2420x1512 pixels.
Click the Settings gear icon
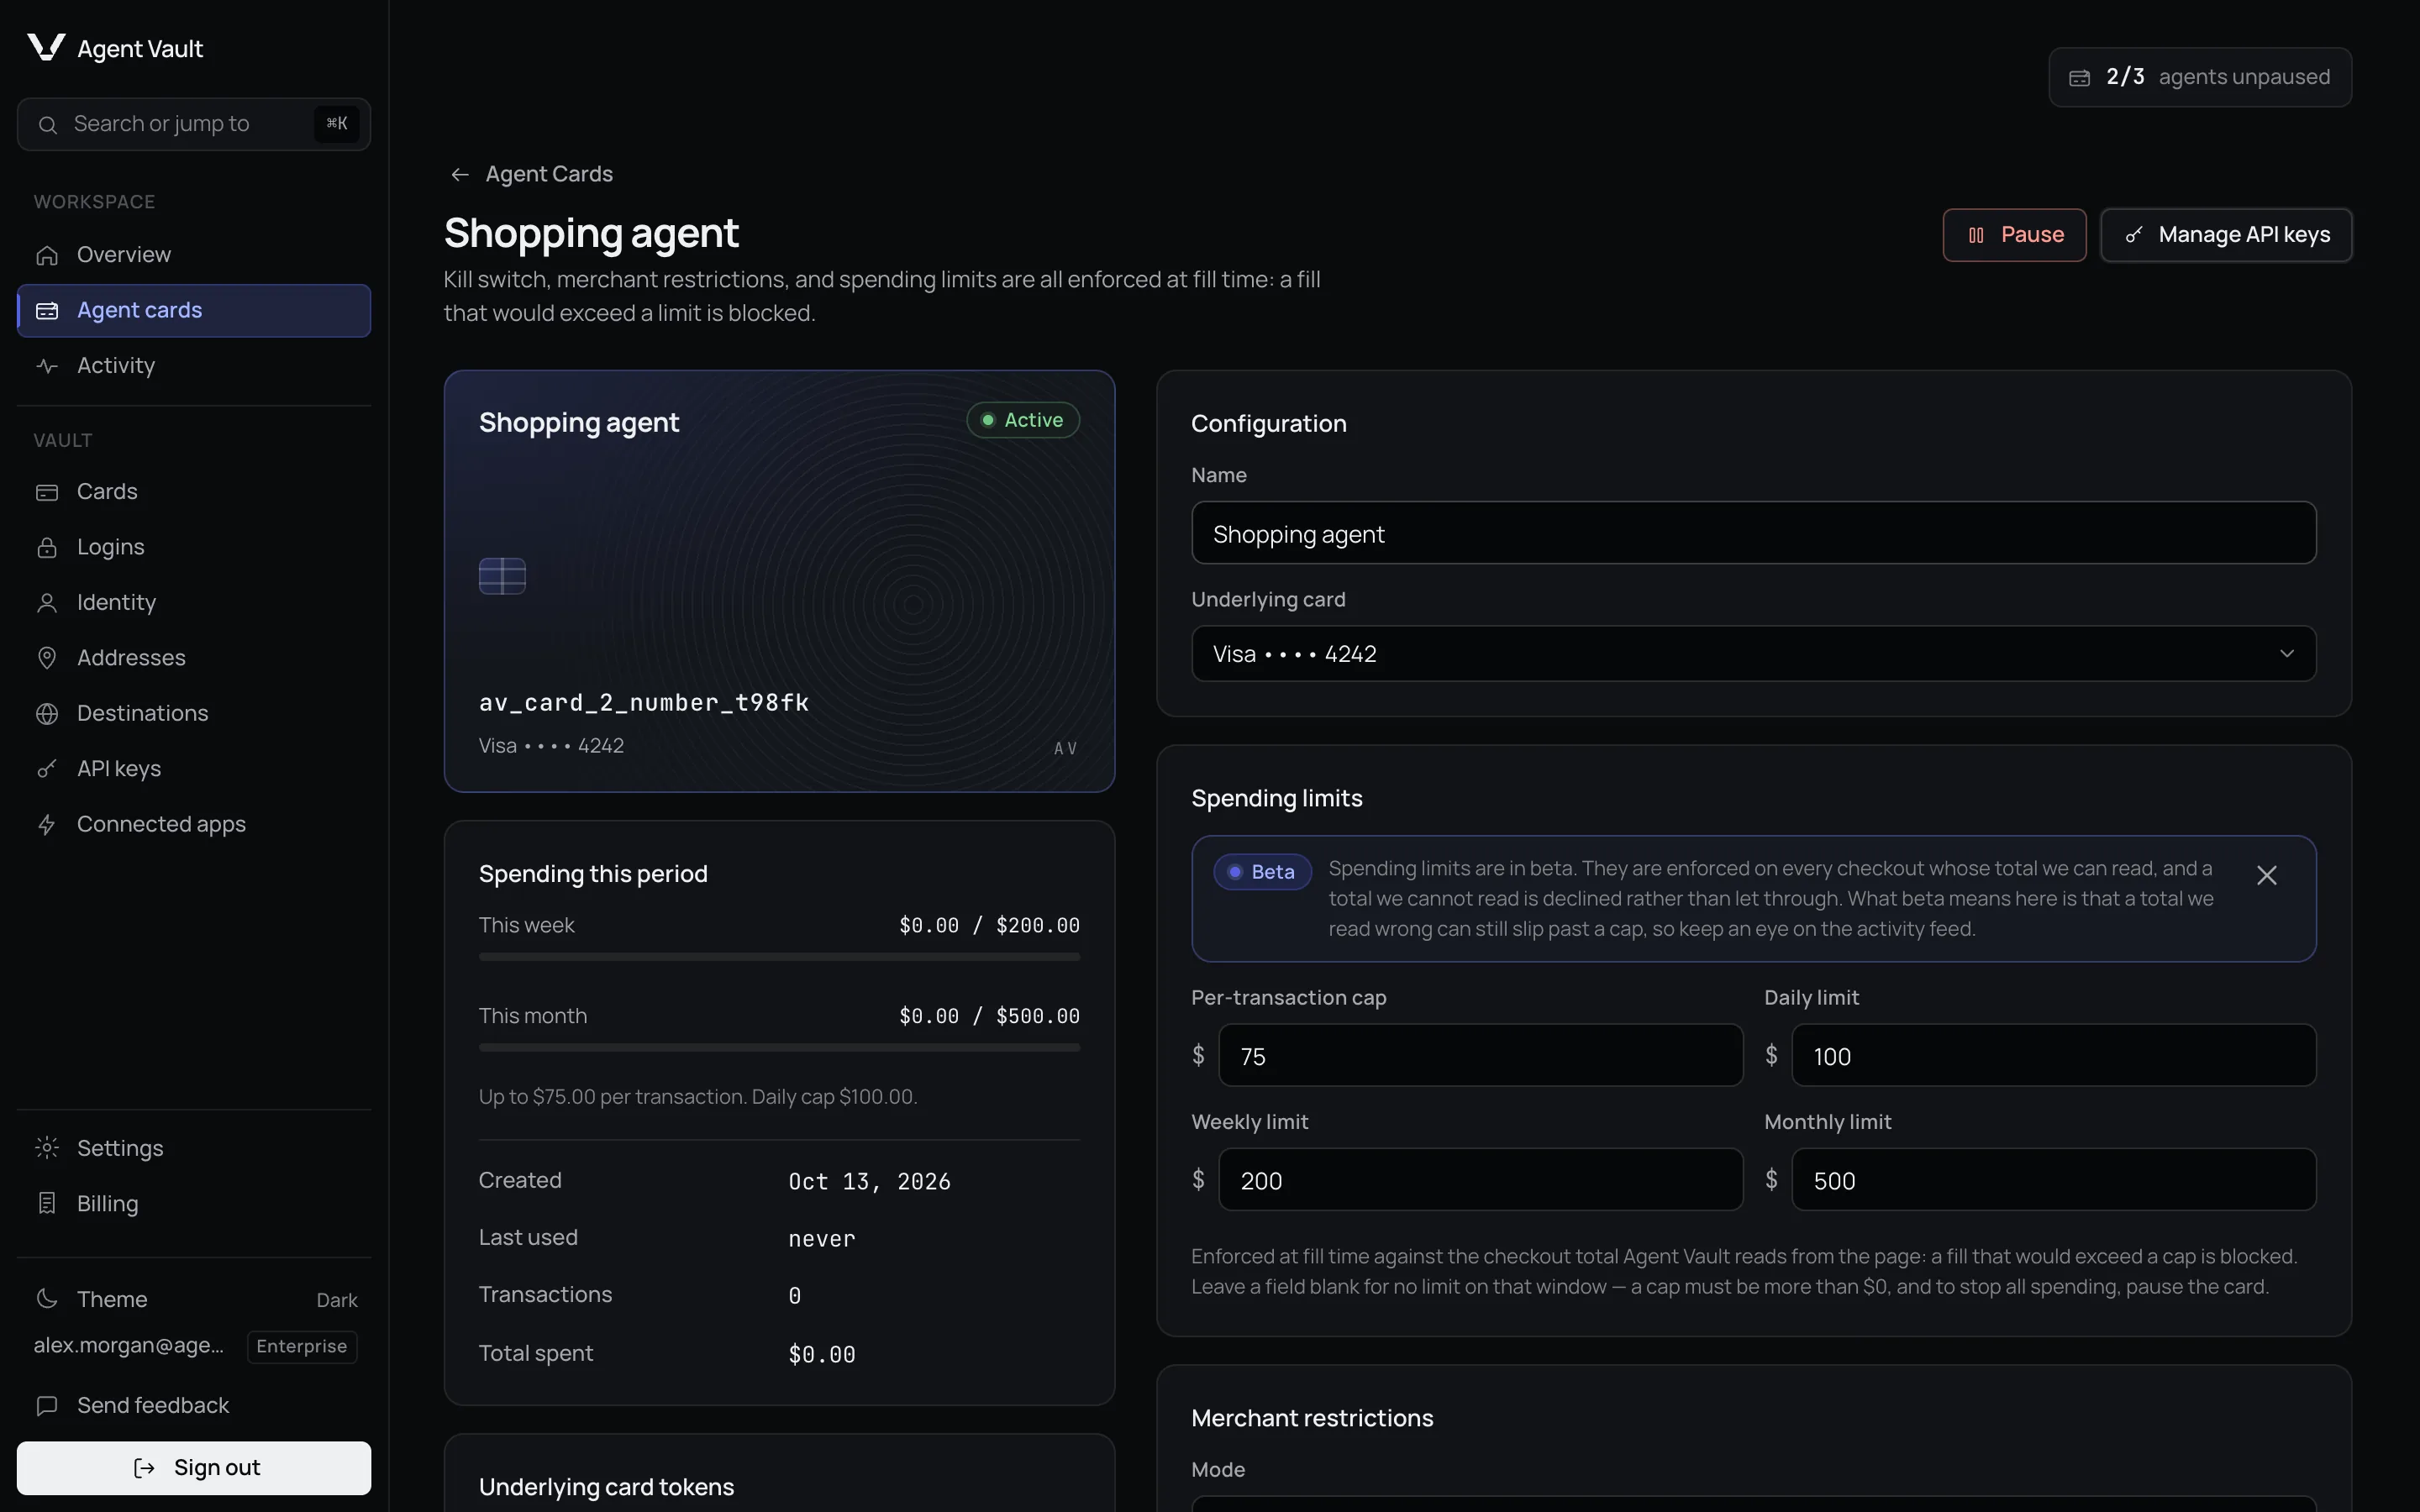coord(47,1148)
